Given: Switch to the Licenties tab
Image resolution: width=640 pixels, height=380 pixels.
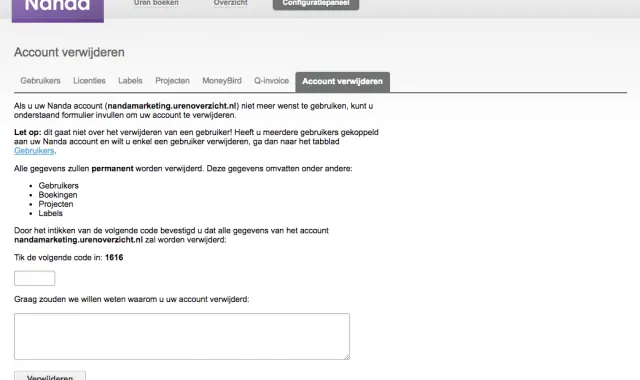Looking at the screenshot, I should [x=89, y=81].
